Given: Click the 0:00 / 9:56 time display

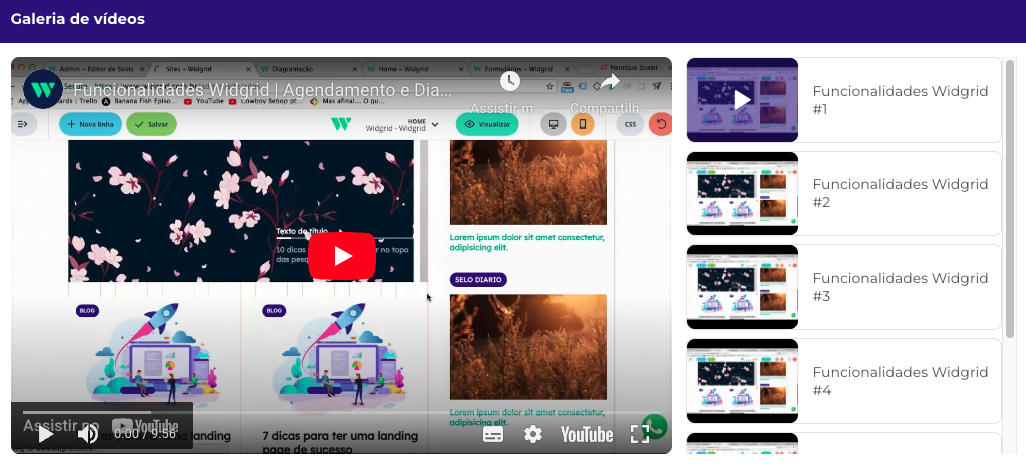Looking at the screenshot, I should (145, 434).
